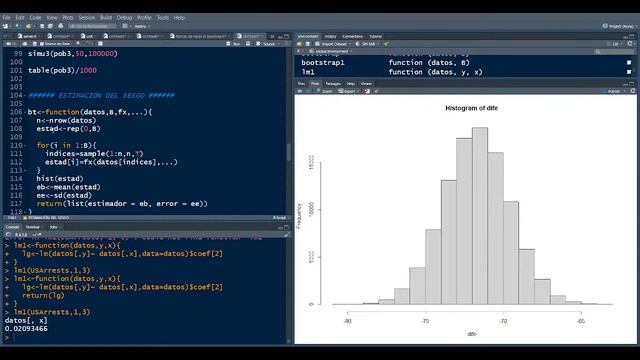Screen dimensions: 640x360
Task: Click the Re-run previous code icon
Action: (248, 44)
